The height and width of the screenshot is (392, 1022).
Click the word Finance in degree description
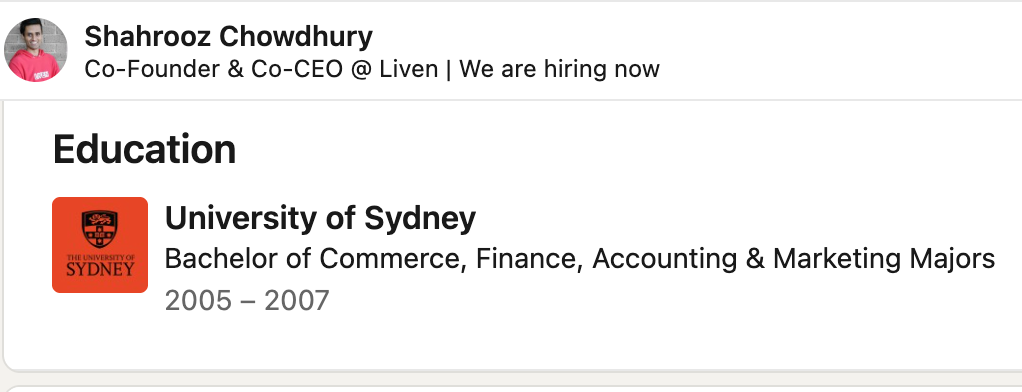(527, 259)
